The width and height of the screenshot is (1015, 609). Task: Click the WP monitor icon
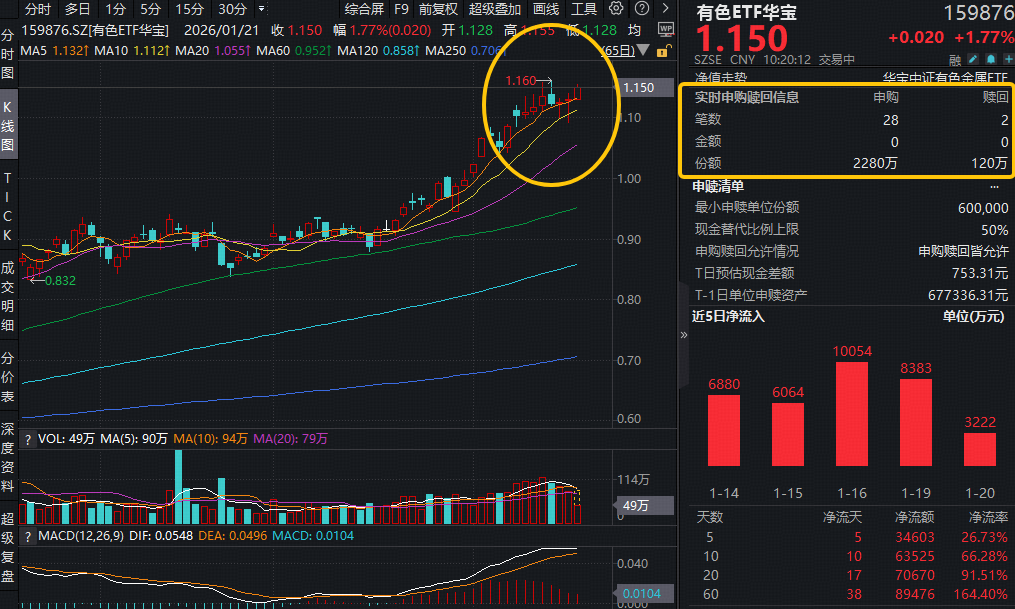coord(665,29)
